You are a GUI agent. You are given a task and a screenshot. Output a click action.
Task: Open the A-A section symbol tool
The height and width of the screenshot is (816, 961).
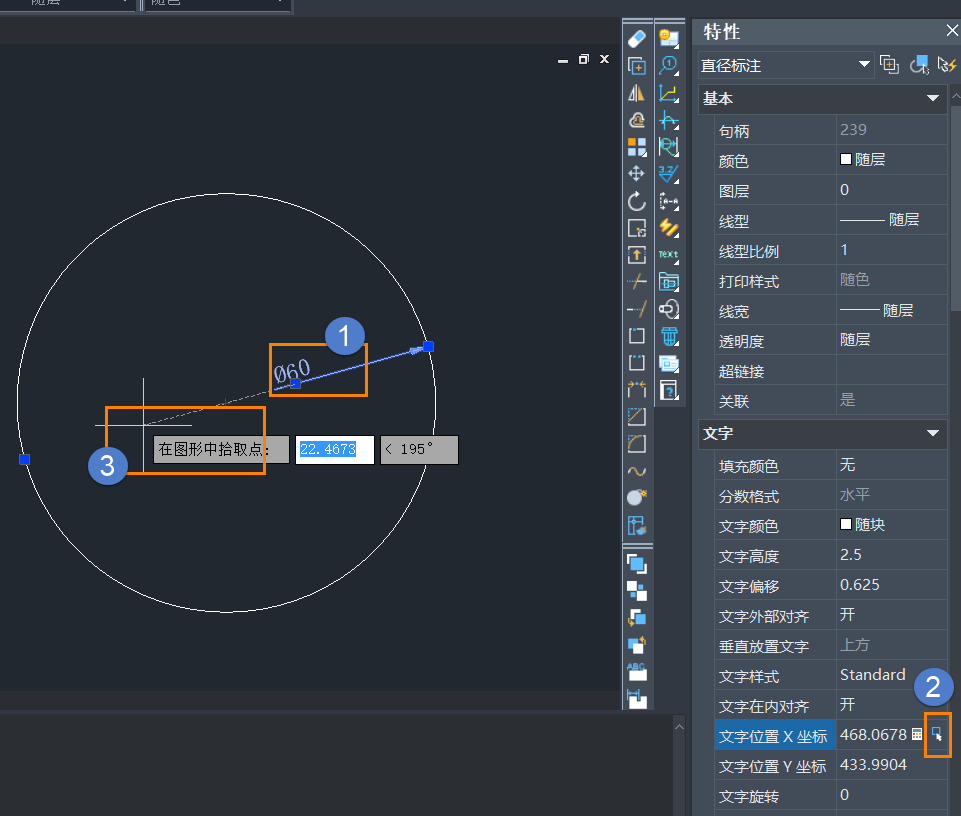(669, 201)
